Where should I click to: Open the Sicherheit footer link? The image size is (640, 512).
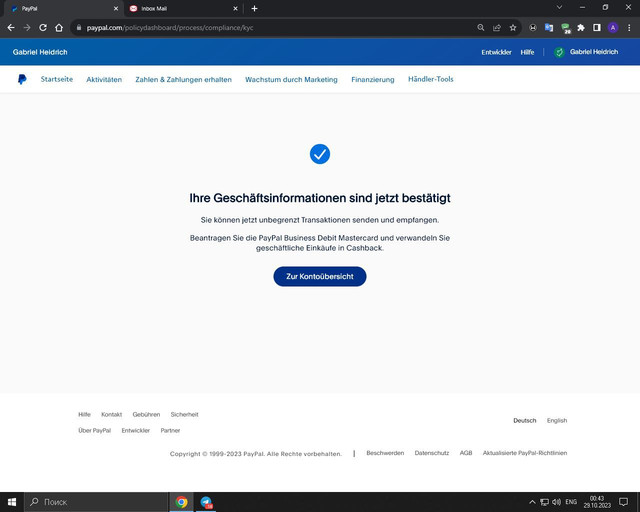click(x=184, y=414)
